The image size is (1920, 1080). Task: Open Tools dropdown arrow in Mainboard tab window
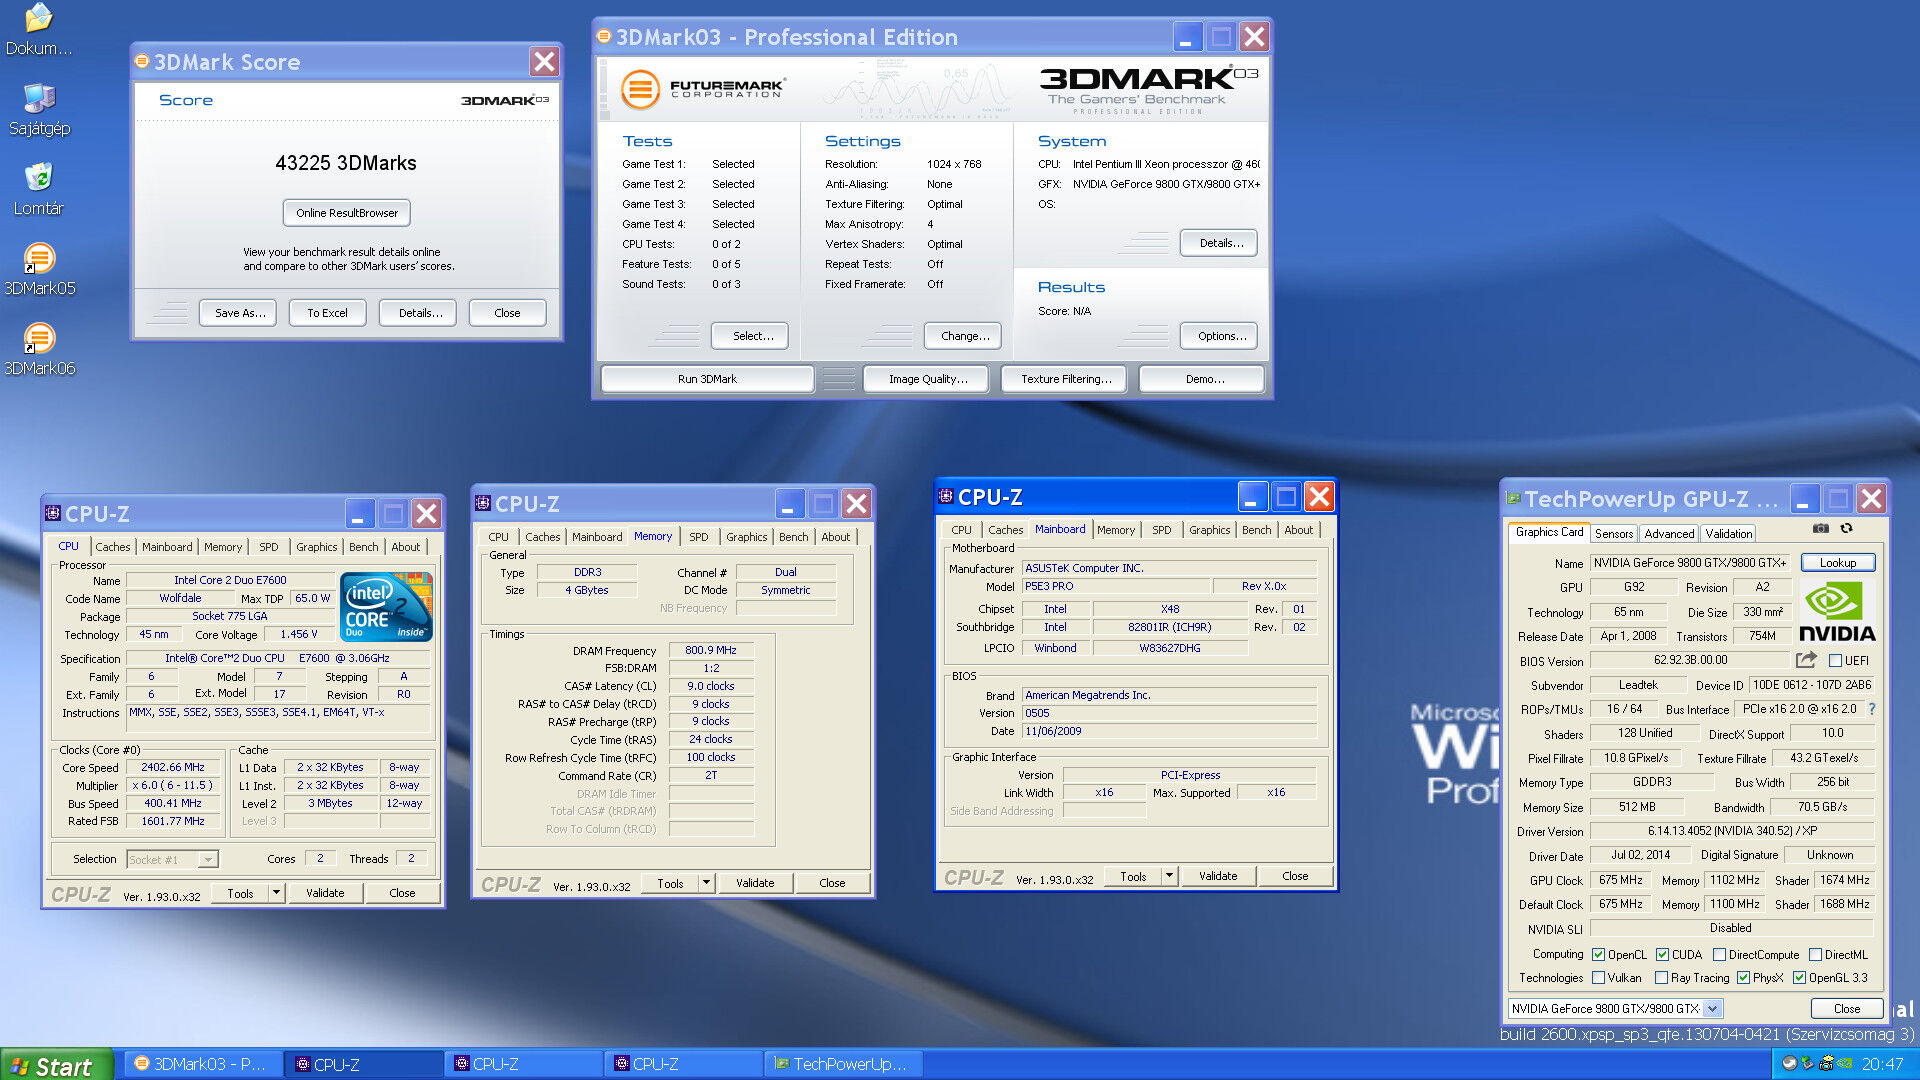[x=1169, y=876]
